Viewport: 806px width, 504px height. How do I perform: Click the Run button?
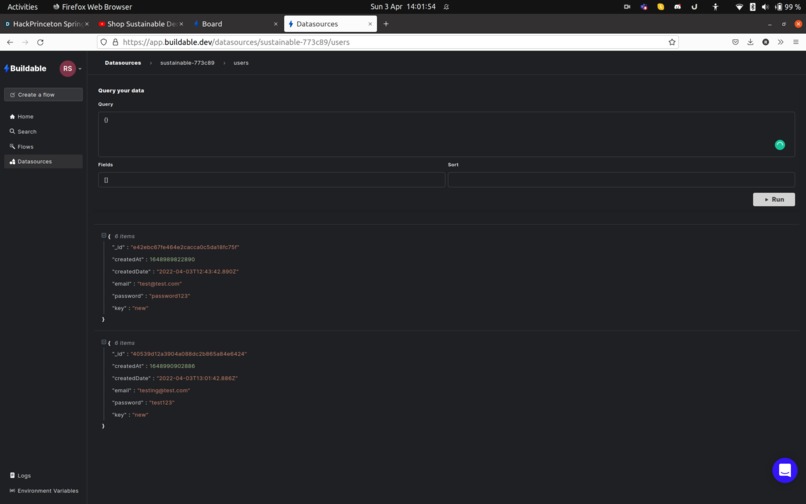[774, 200]
